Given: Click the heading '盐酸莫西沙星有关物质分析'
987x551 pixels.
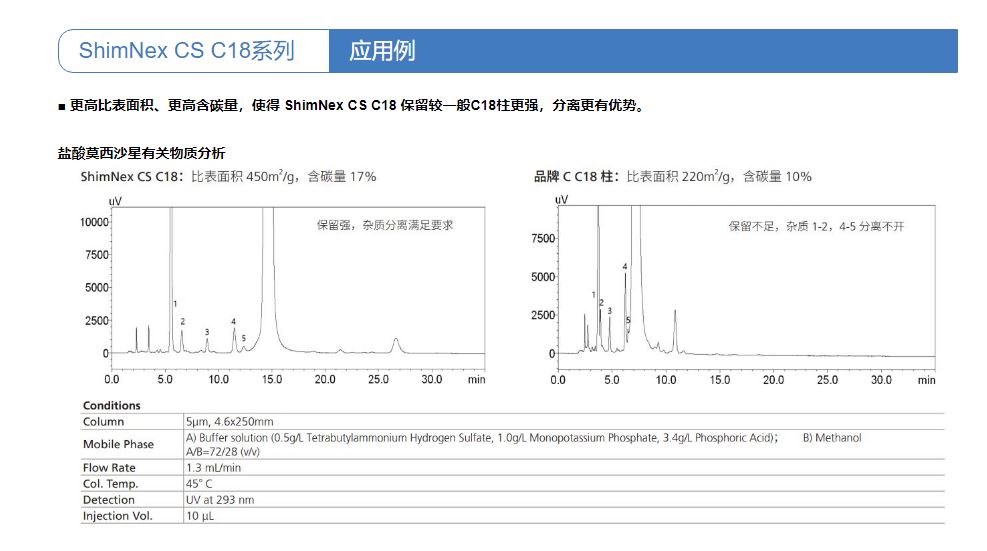Looking at the screenshot, I should click(x=141, y=153).
